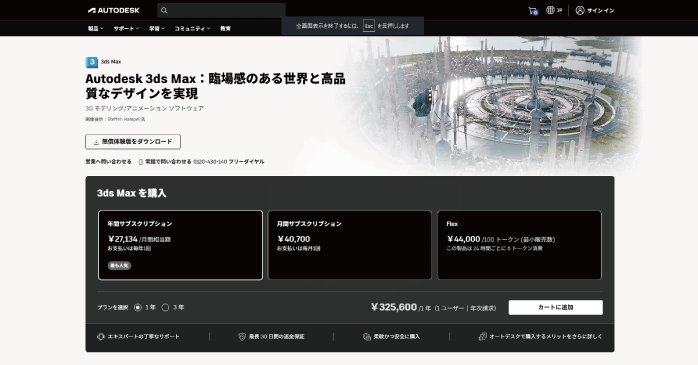Click エキスパートの丁寧なサポート headset icon

click(101, 337)
